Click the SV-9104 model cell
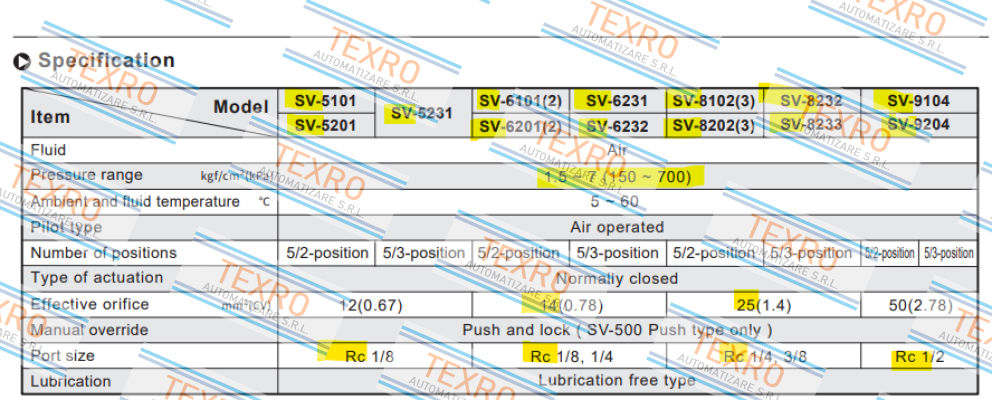 918,101
